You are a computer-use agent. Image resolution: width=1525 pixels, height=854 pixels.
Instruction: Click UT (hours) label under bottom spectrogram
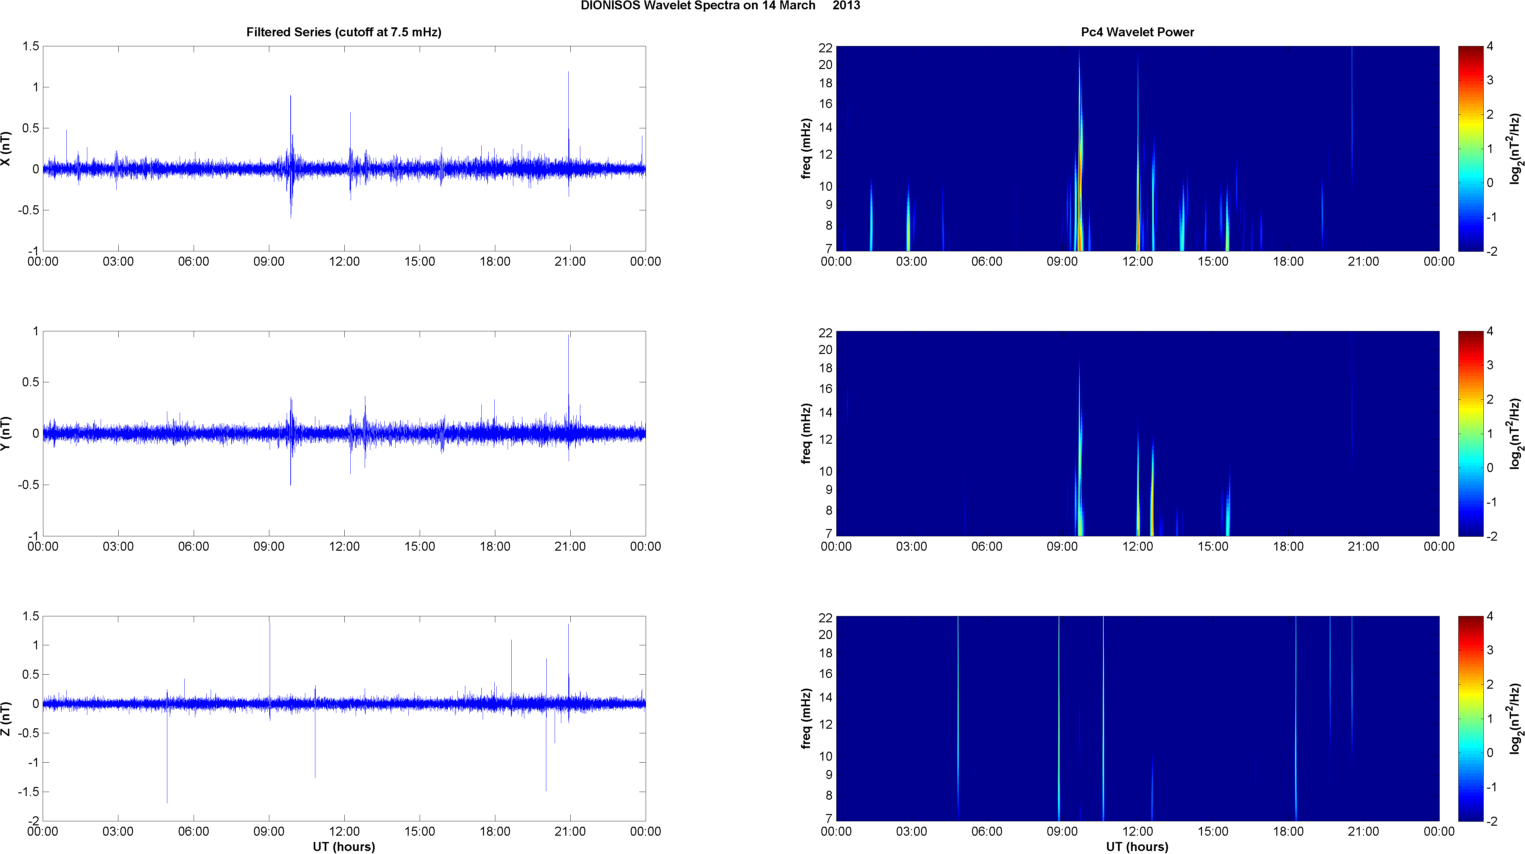(1137, 846)
